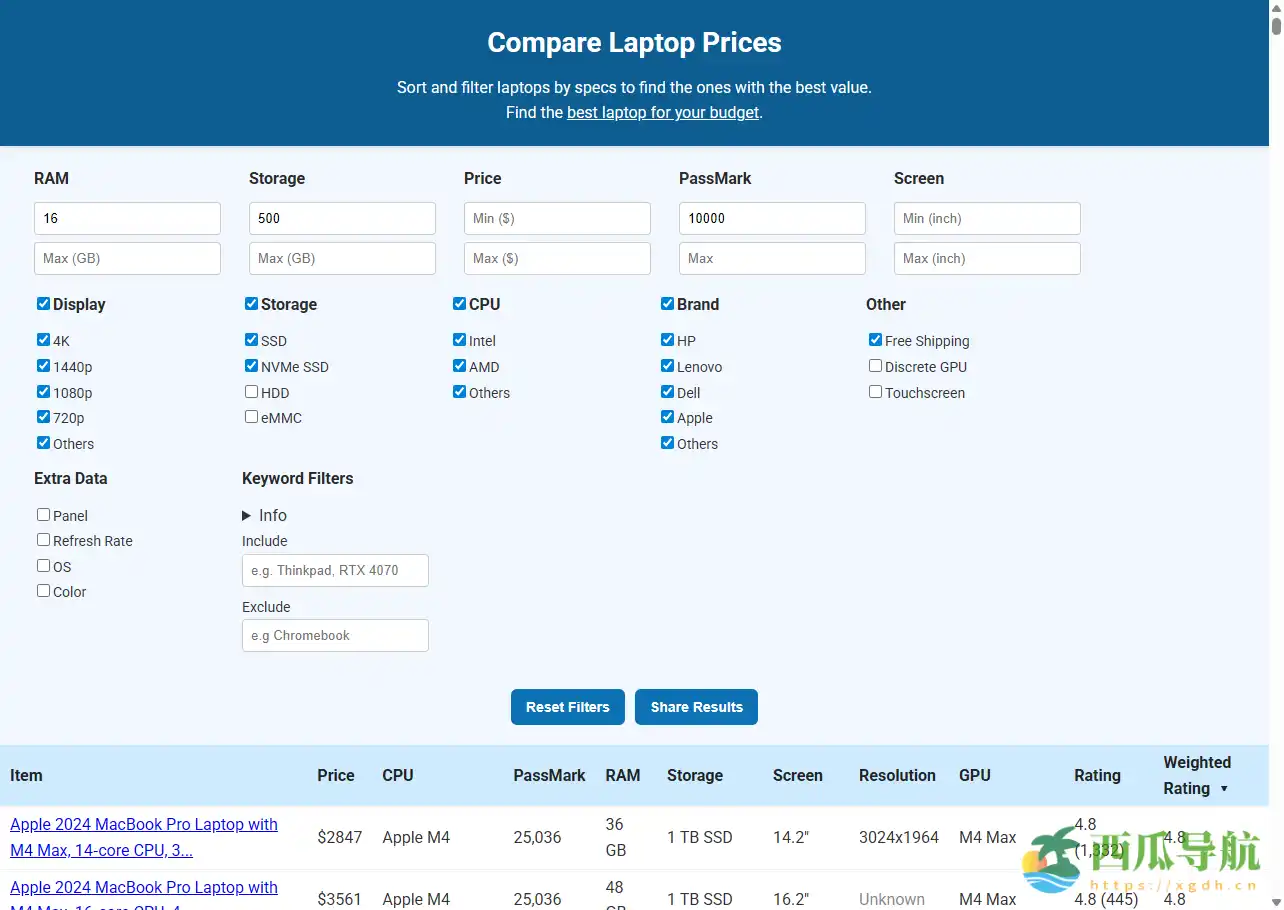Enable the eMMC storage filter
The height and width of the screenshot is (910, 1284).
[251, 416]
